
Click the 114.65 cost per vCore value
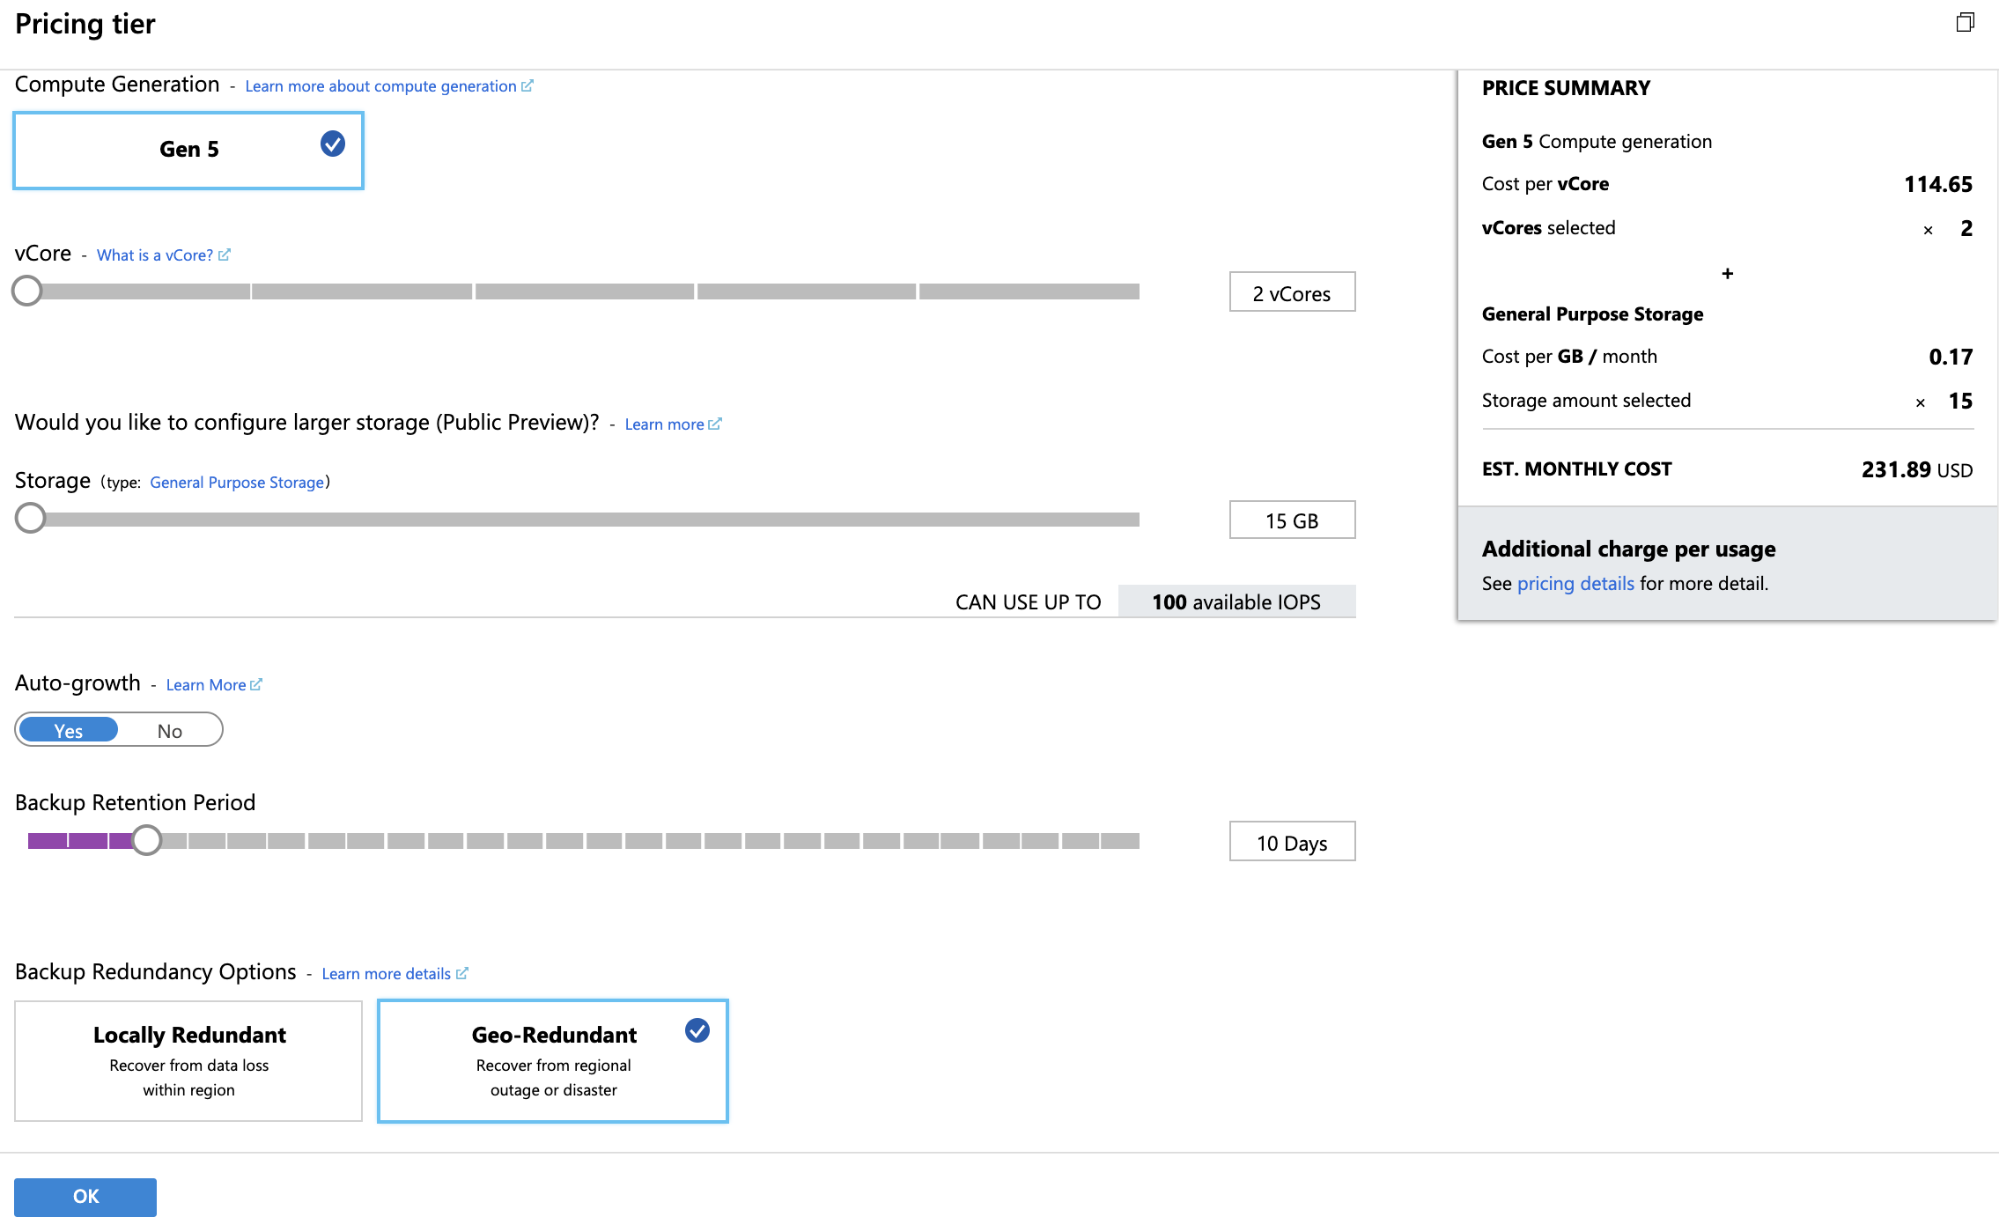pyautogui.click(x=1938, y=185)
